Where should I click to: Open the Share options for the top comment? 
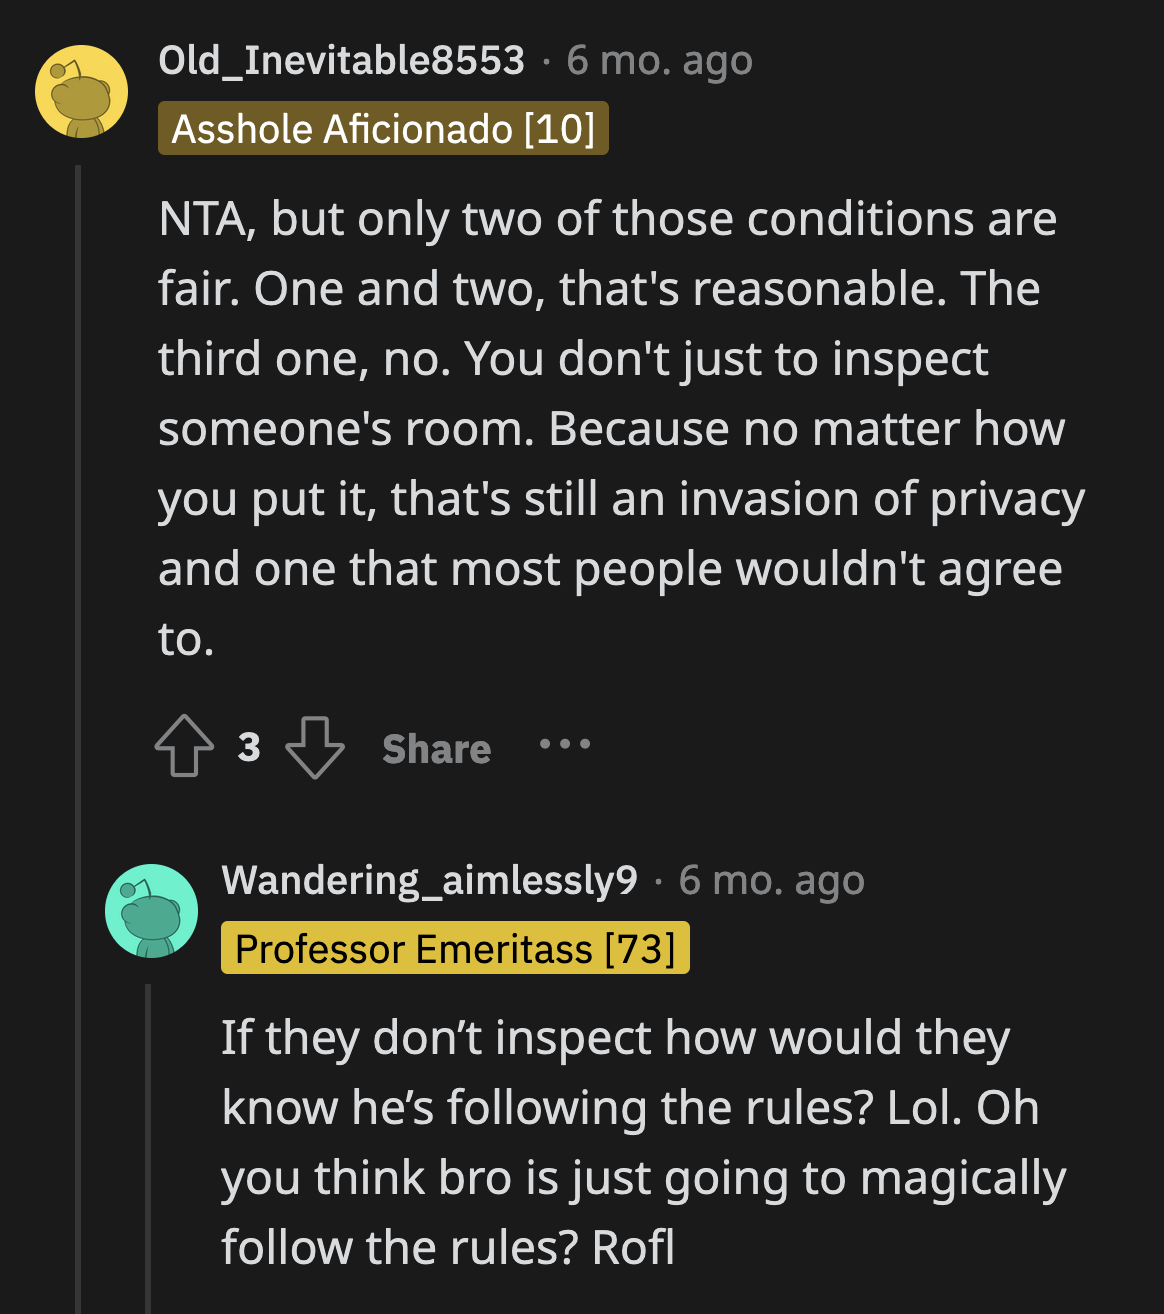(x=435, y=749)
